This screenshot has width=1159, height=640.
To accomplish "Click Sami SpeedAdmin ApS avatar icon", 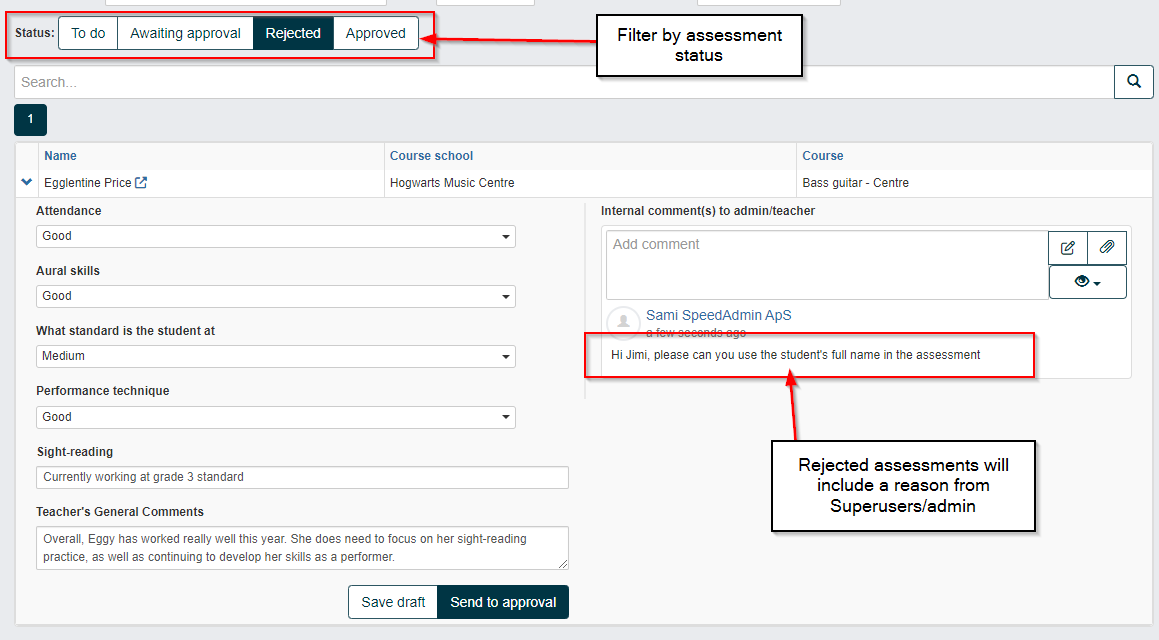I will coord(622,321).
